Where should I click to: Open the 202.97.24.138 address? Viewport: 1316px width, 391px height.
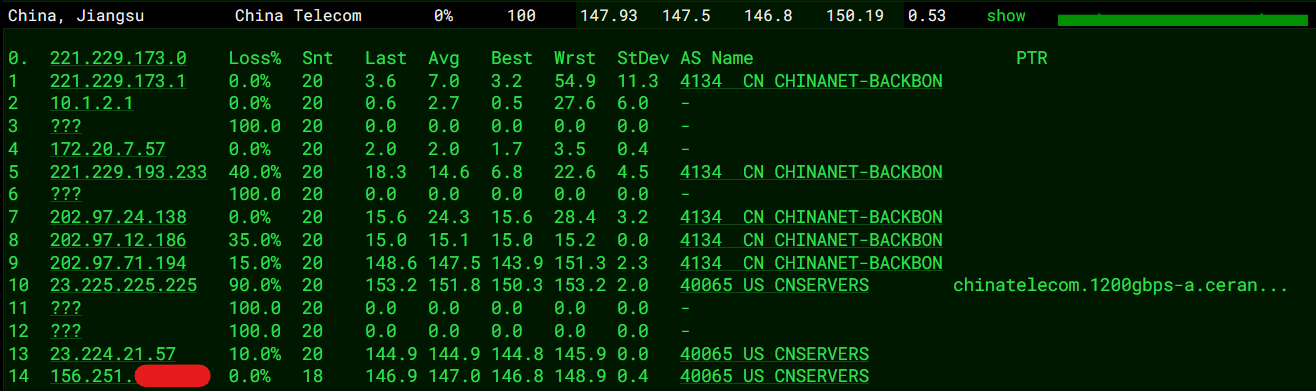(x=118, y=218)
